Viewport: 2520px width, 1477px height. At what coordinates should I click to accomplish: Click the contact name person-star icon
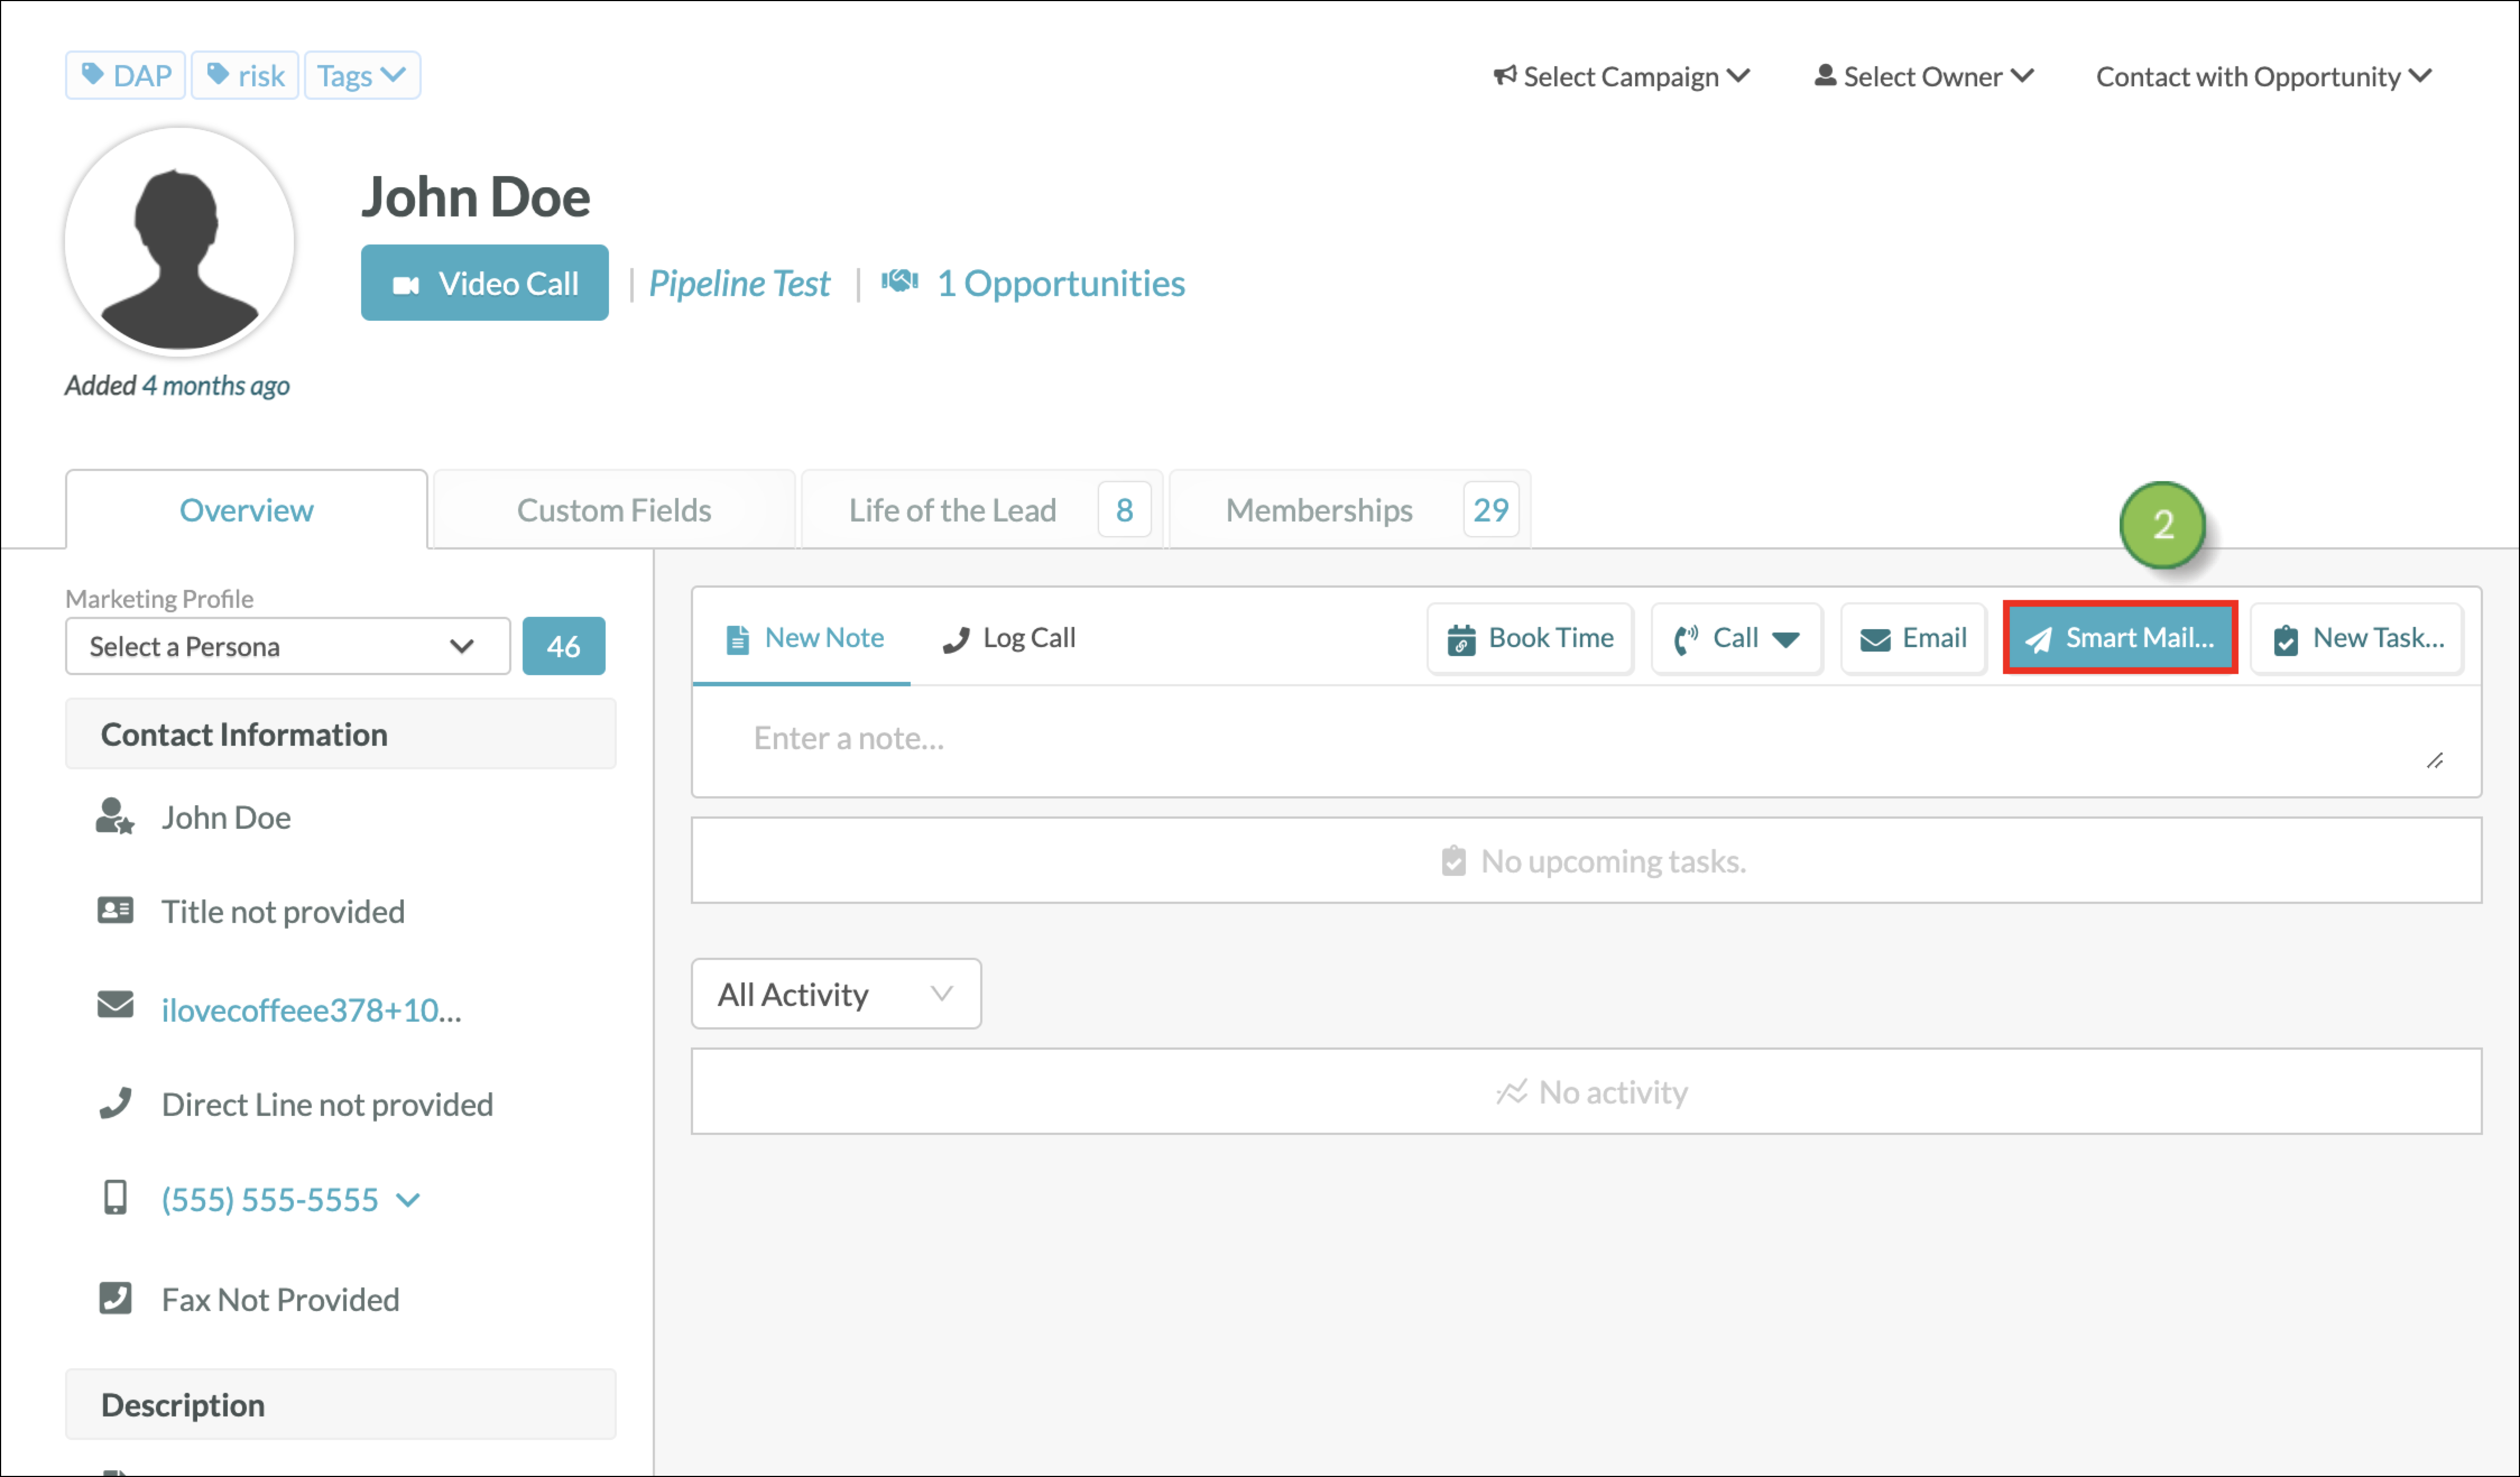click(x=114, y=816)
